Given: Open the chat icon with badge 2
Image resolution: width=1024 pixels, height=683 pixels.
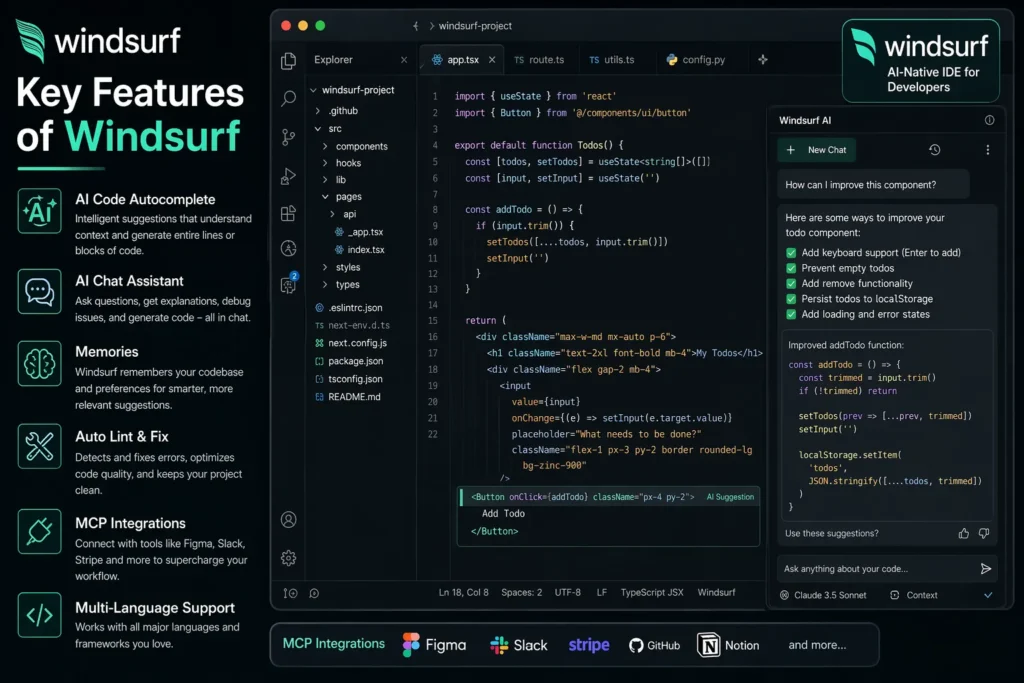Looking at the screenshot, I should point(289,284).
